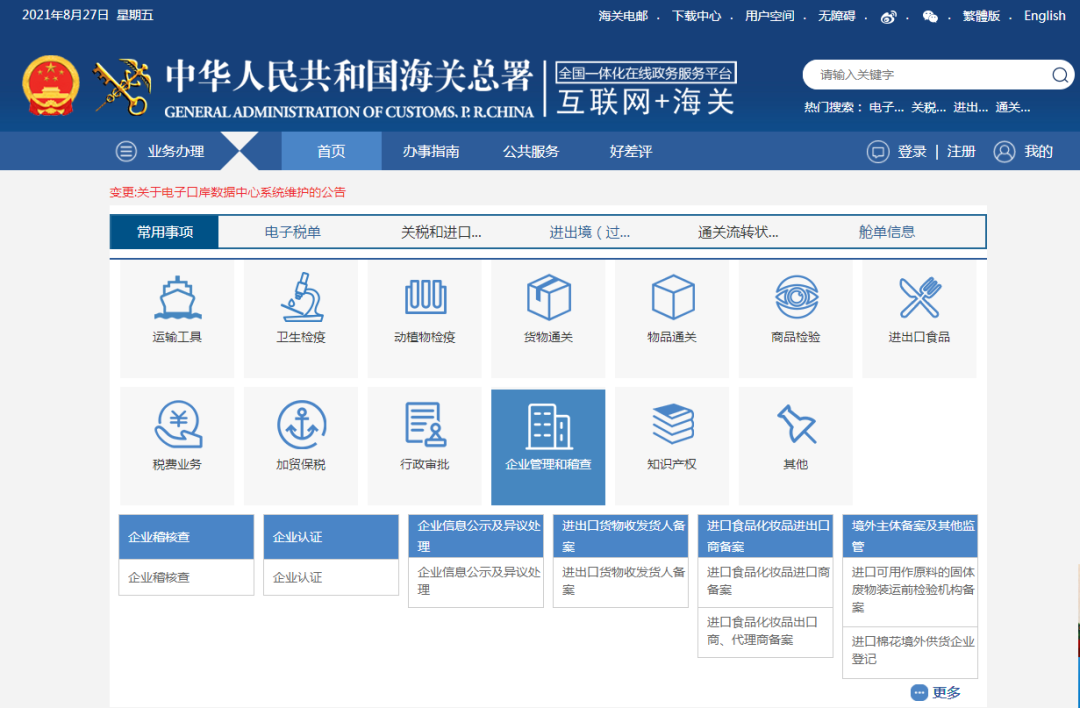
Task: Open the 行政审批 document stamp icon
Action: [425, 424]
